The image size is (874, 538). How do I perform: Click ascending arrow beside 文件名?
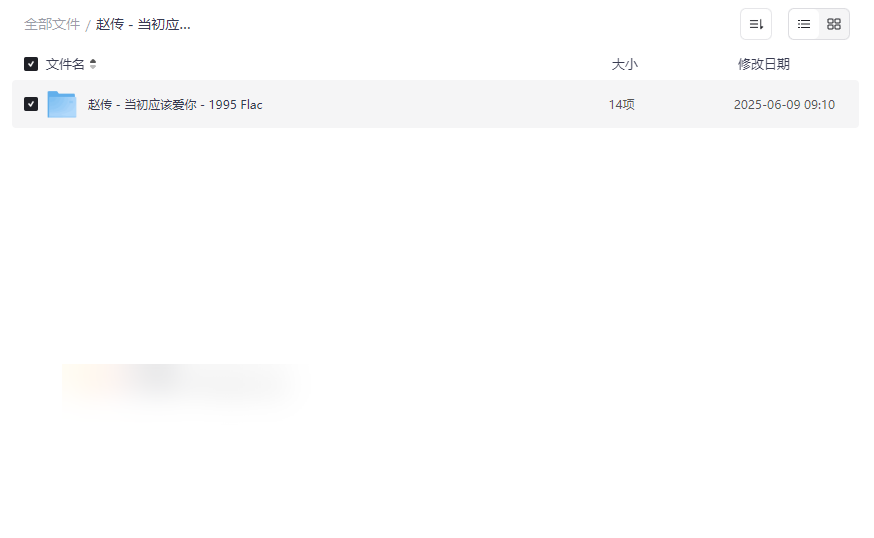click(93, 61)
